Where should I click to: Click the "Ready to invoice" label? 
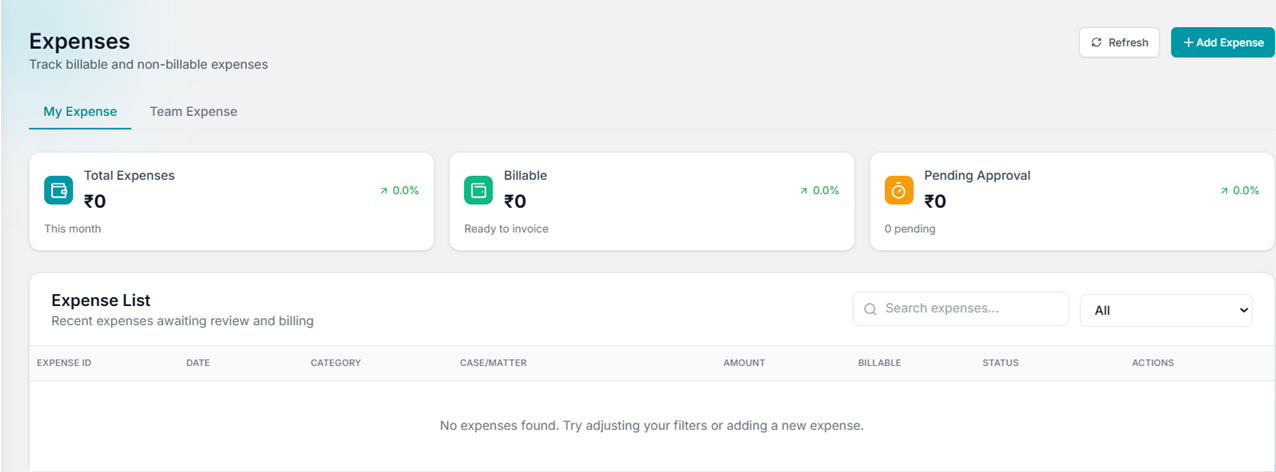pos(506,229)
